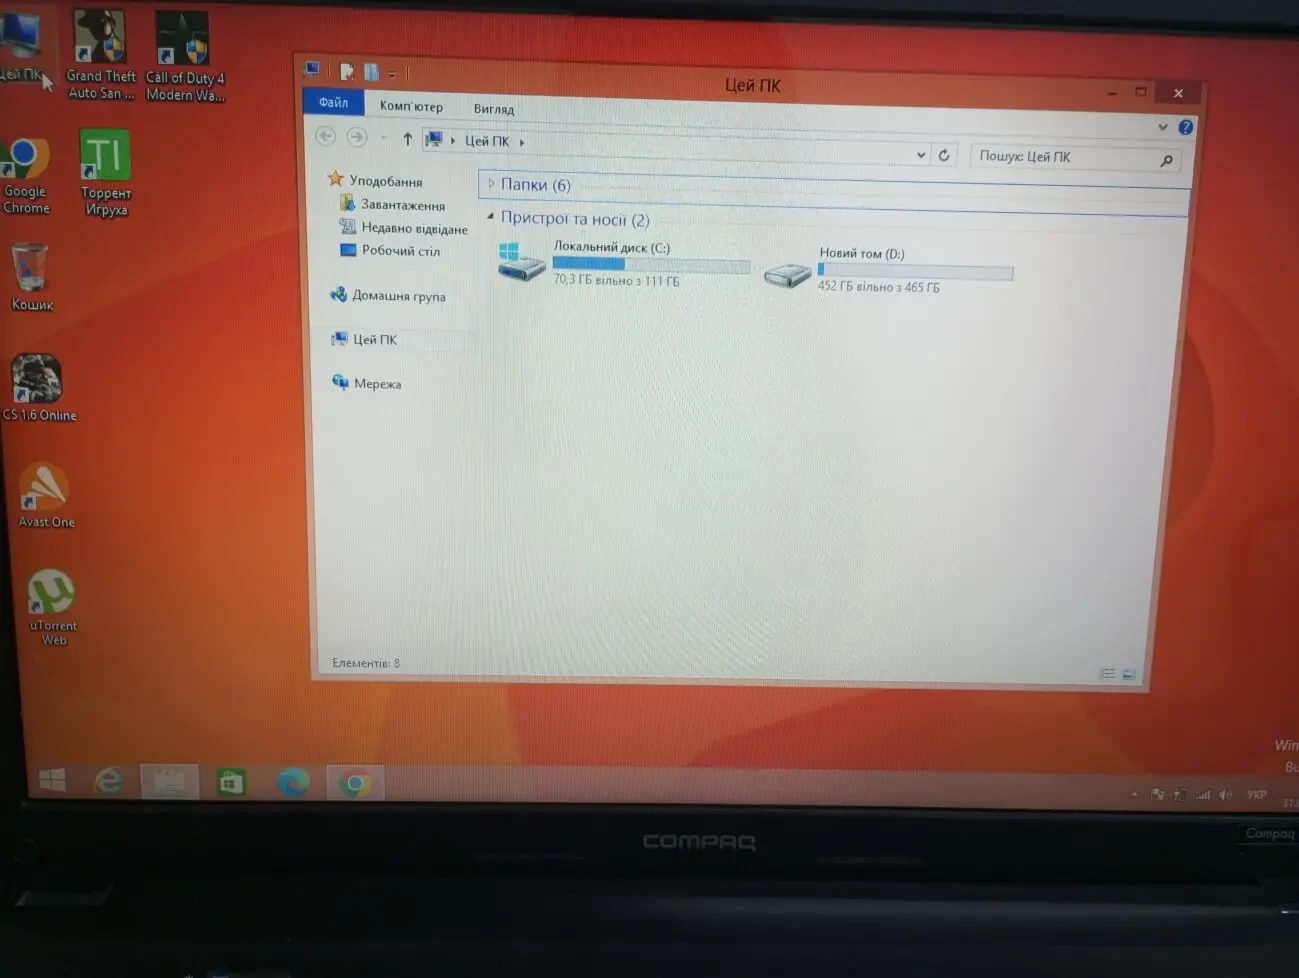The height and width of the screenshot is (978, 1299).
Task: Select the Цей ПК desktop icon
Action: (20, 47)
